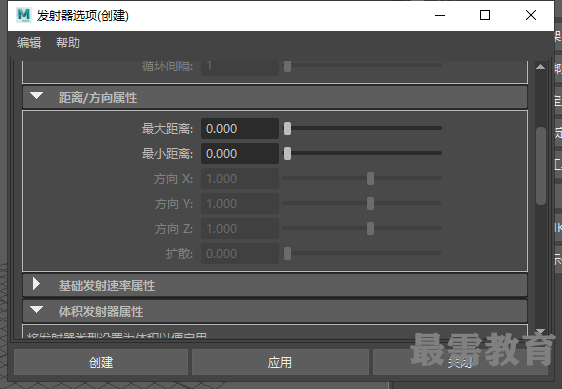Click the scrollbar down arrow
562x389 pixels.
tap(540, 331)
